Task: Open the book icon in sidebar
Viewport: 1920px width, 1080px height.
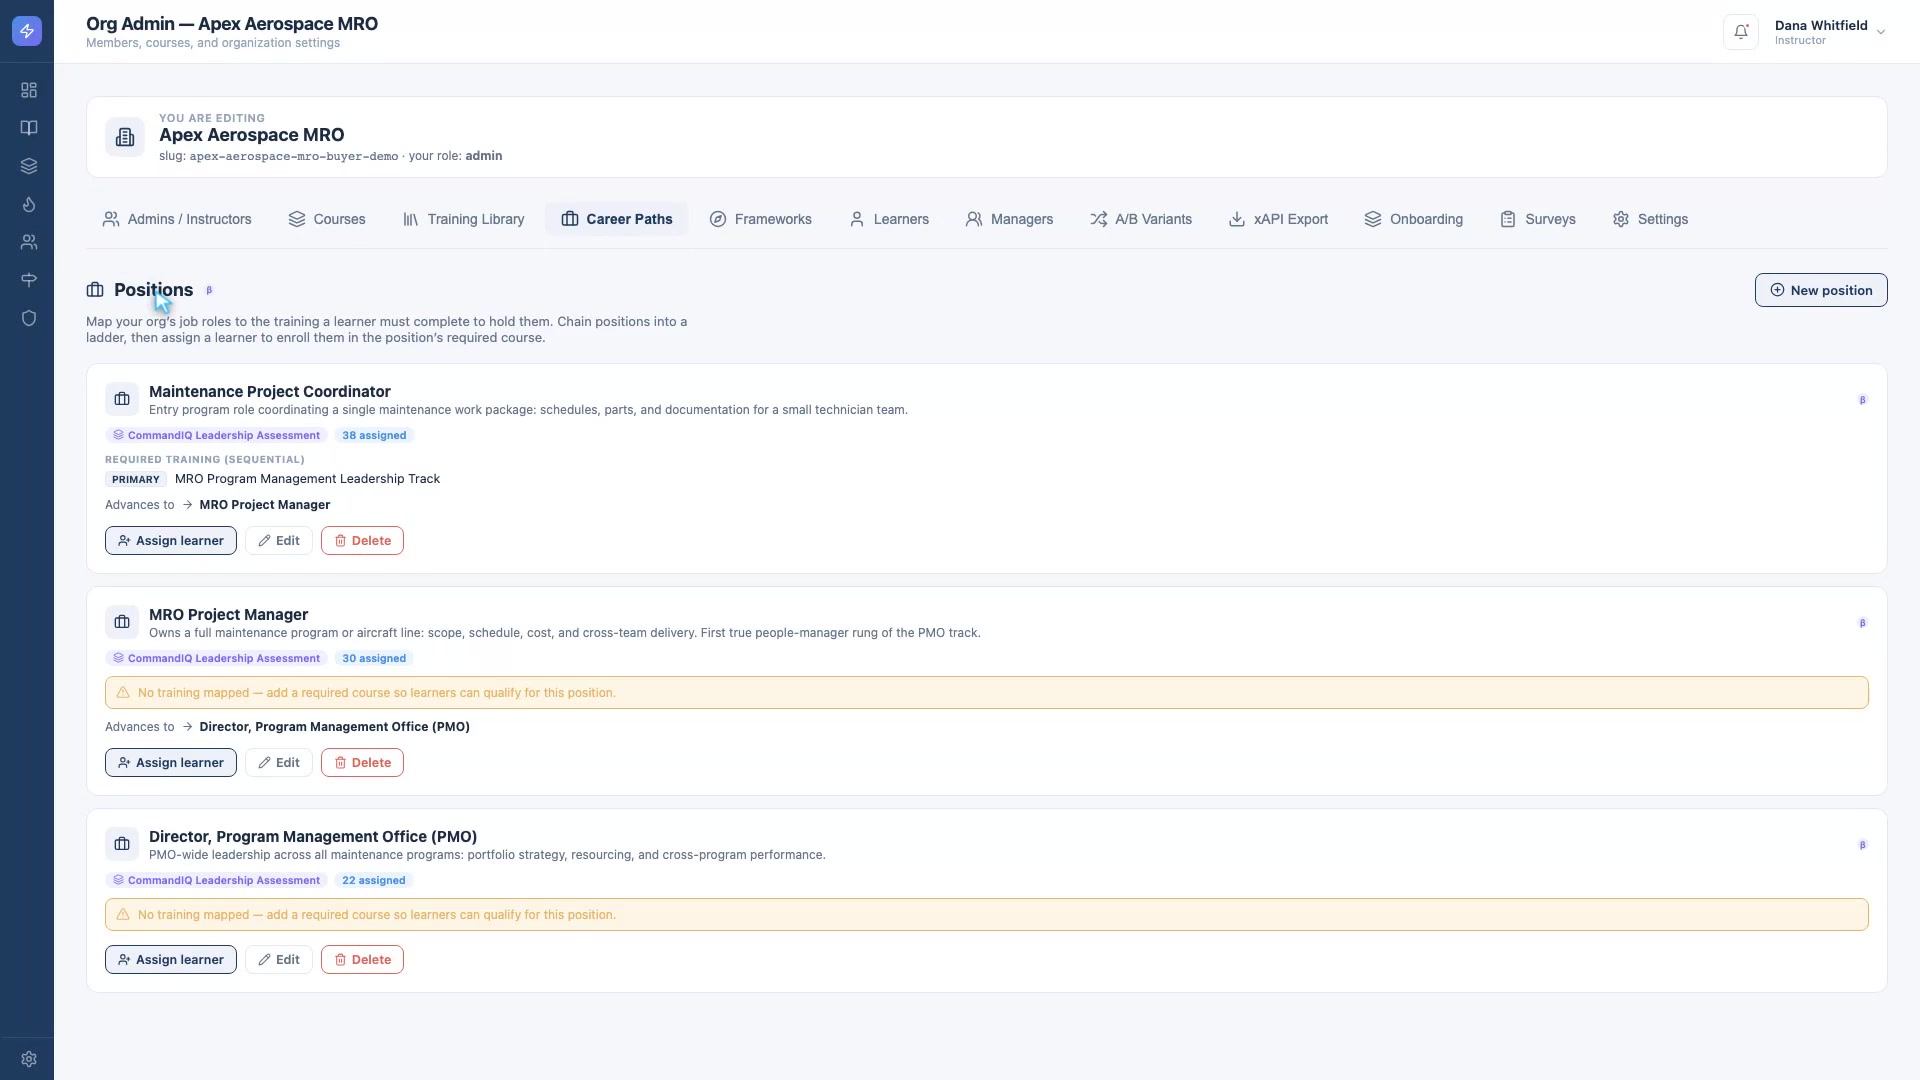Action: click(x=29, y=128)
